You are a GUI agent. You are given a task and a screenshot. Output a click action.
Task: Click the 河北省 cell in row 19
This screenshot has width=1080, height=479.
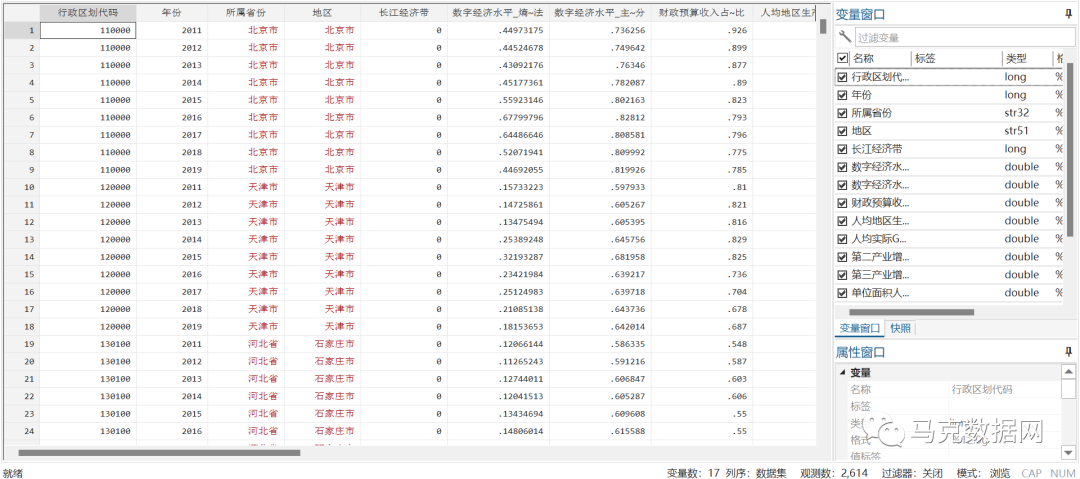coord(245,344)
